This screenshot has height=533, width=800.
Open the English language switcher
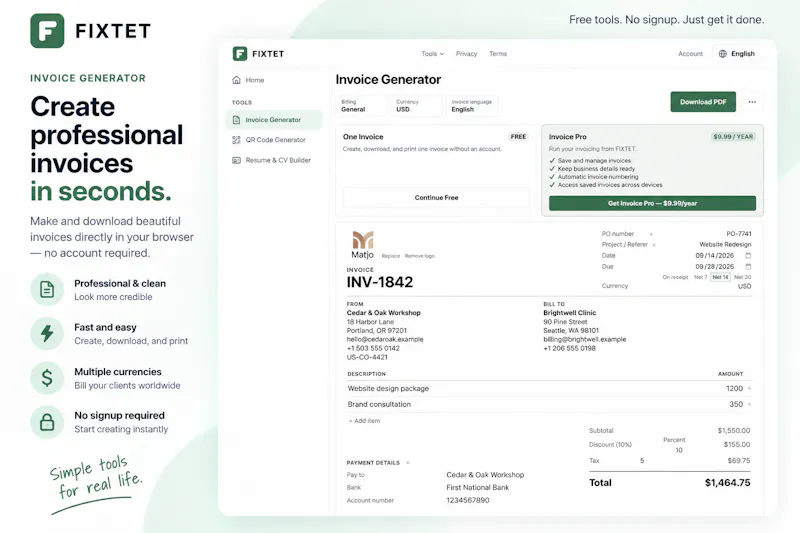(x=737, y=54)
